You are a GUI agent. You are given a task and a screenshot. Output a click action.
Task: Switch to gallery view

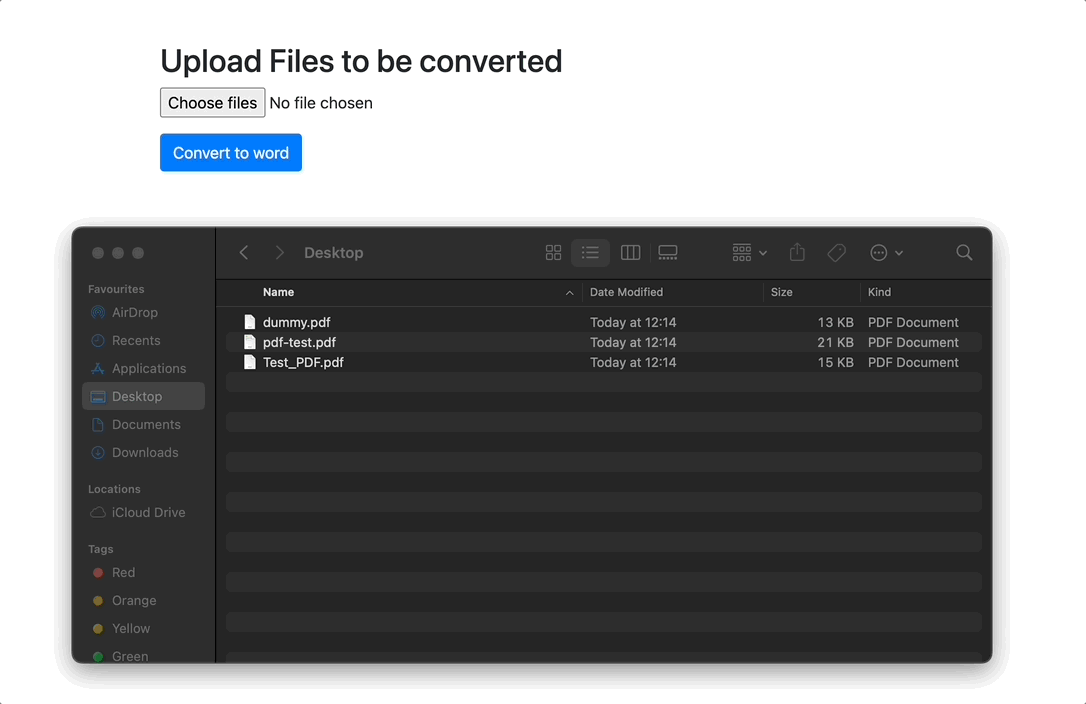click(668, 253)
